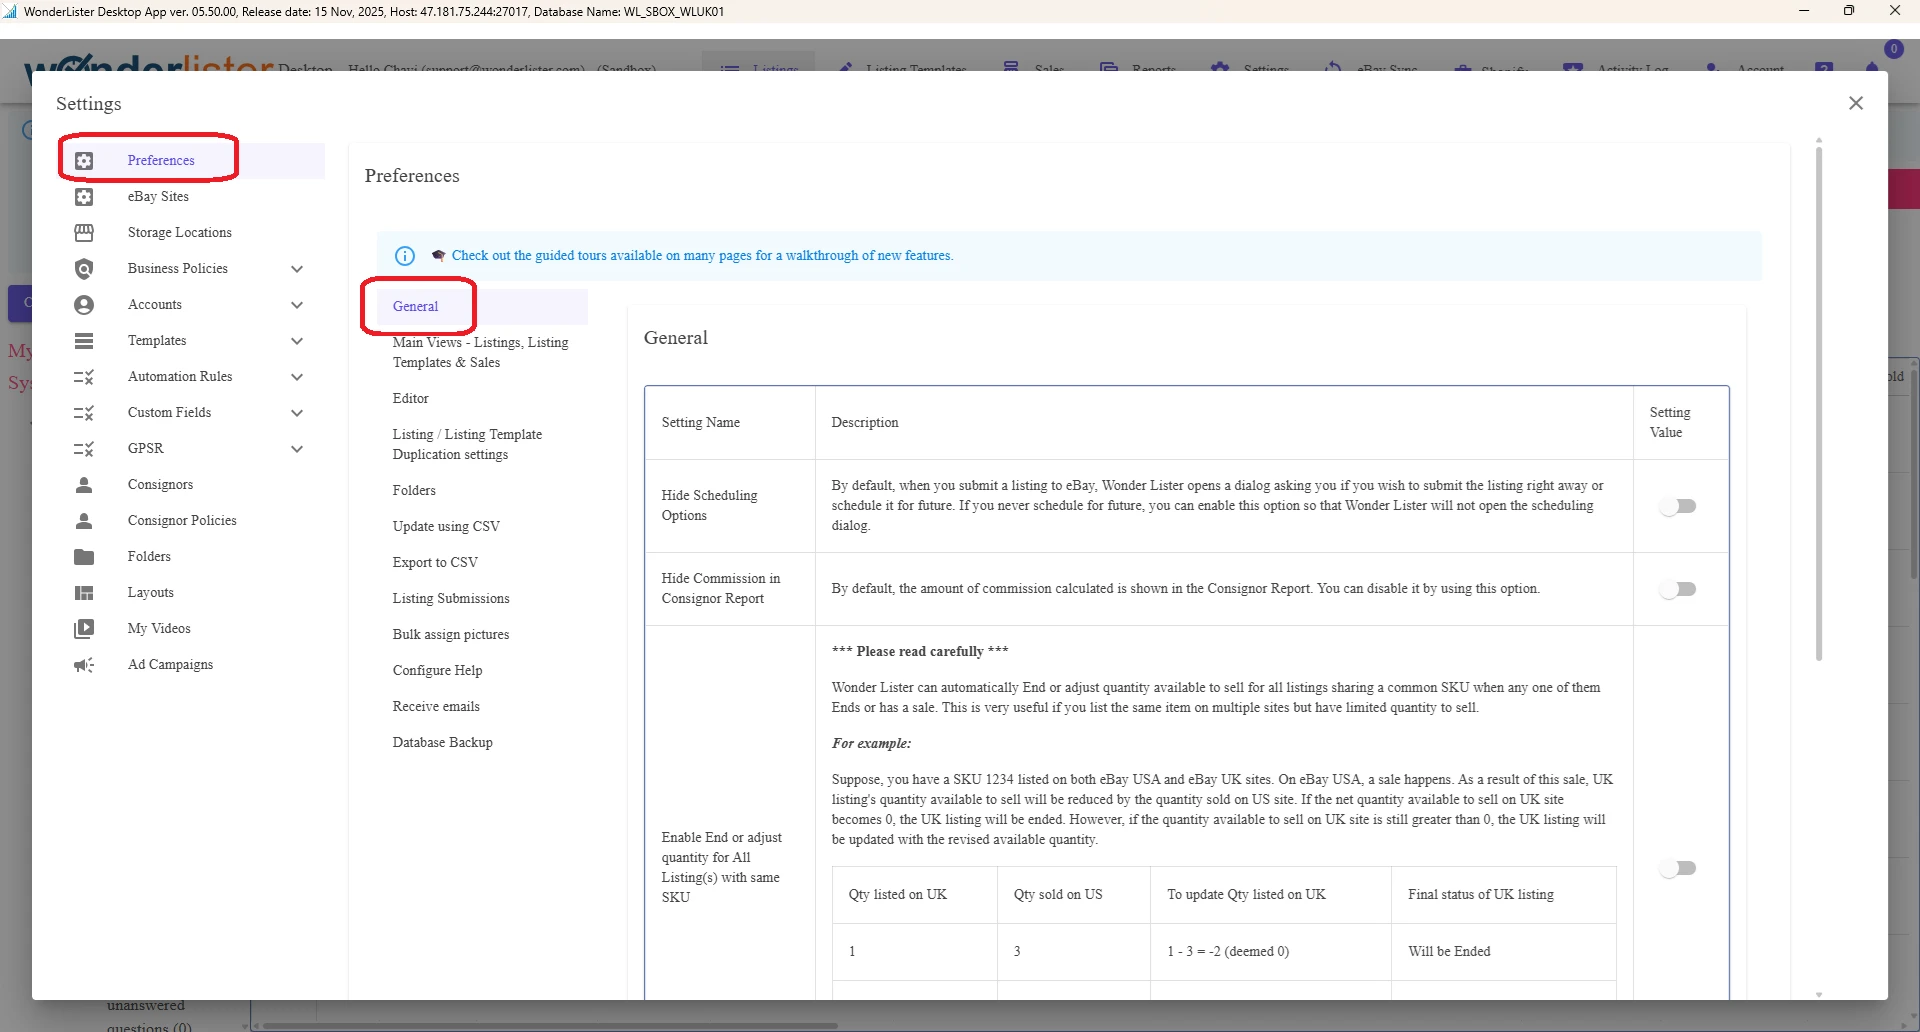The image size is (1920, 1032).
Task: Enable the Hide Scheduling Options toggle
Action: click(1679, 506)
